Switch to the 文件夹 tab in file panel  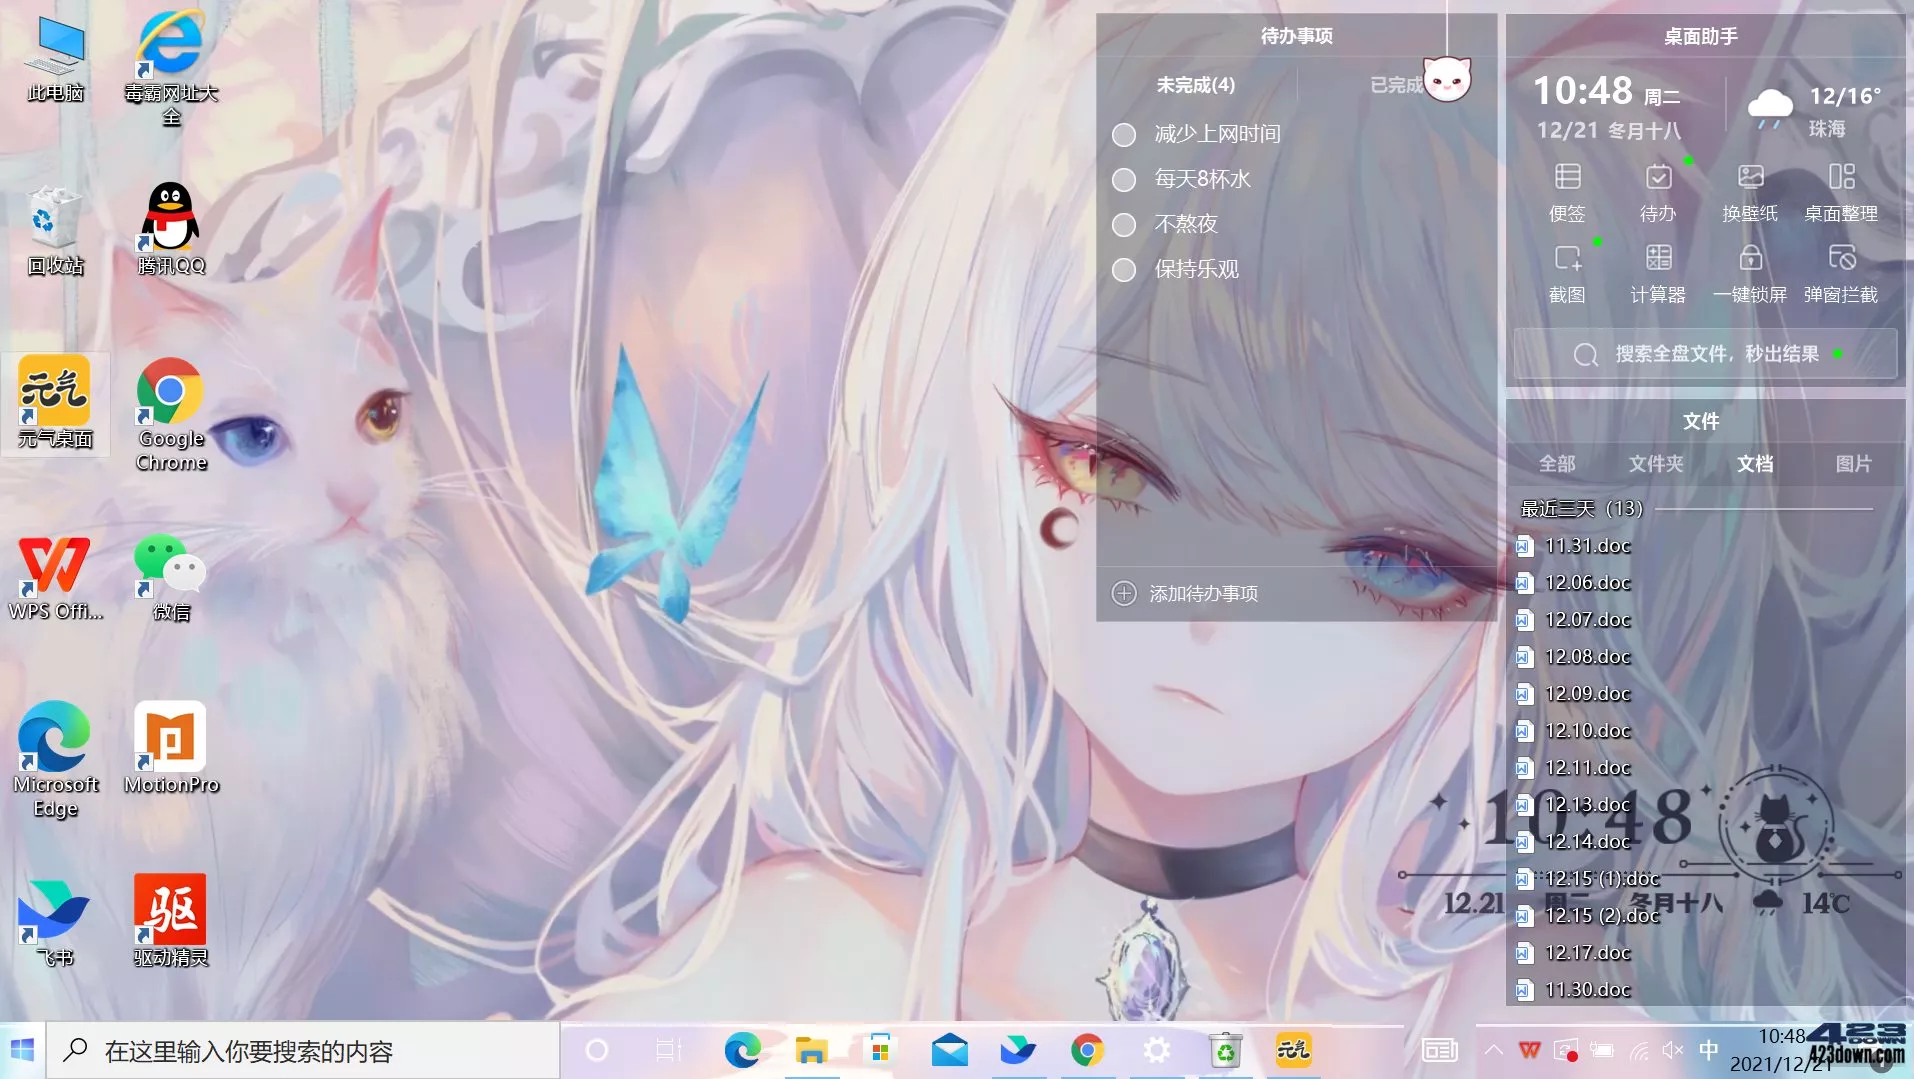tap(1656, 464)
